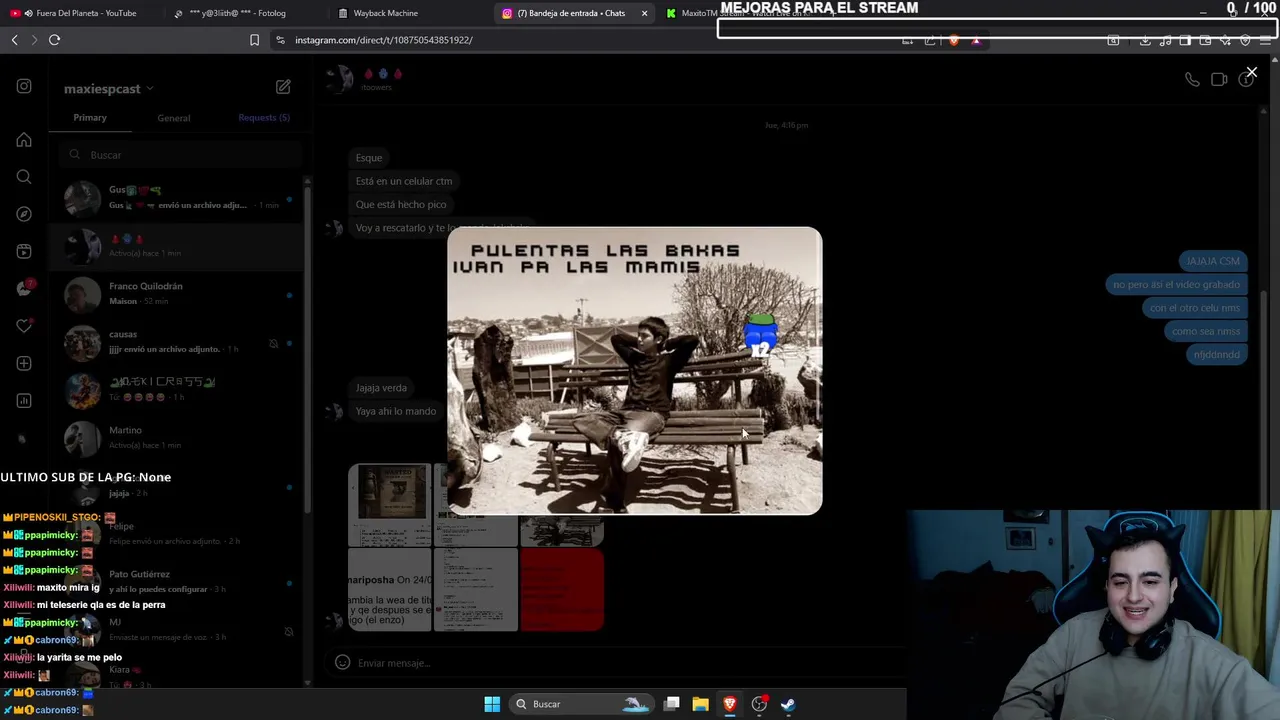1280x720 pixels.
Task: Reload the page with refresh icon
Action: [54, 40]
